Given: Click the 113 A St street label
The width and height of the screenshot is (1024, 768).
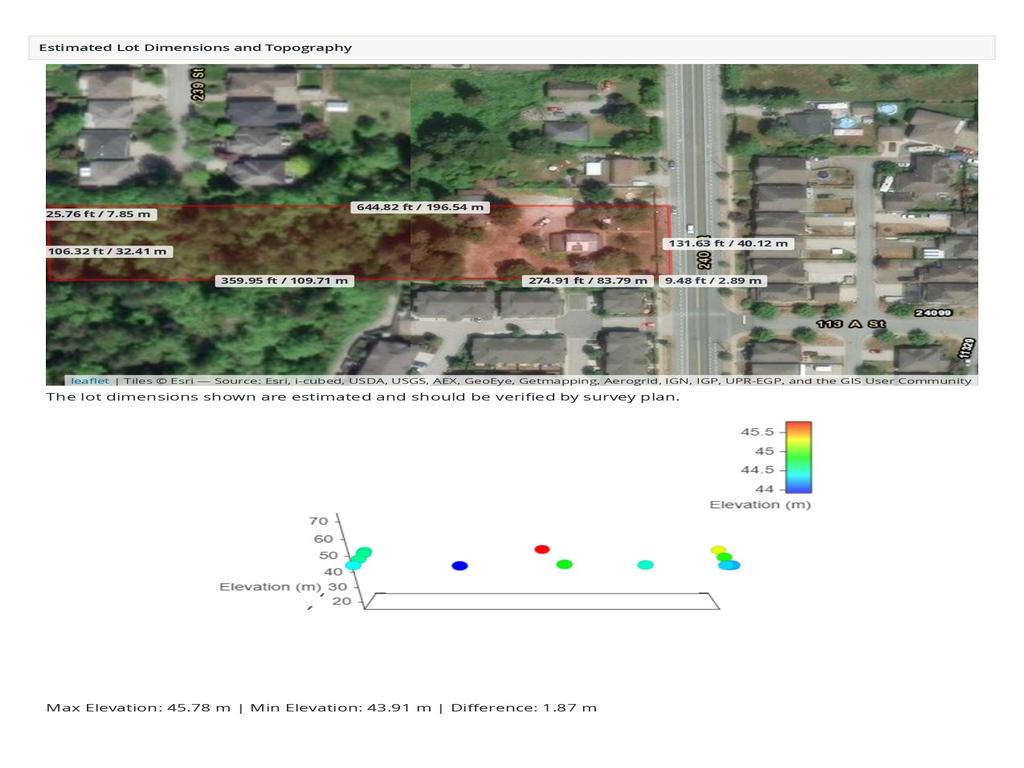Looking at the screenshot, I should pyautogui.click(x=851, y=324).
